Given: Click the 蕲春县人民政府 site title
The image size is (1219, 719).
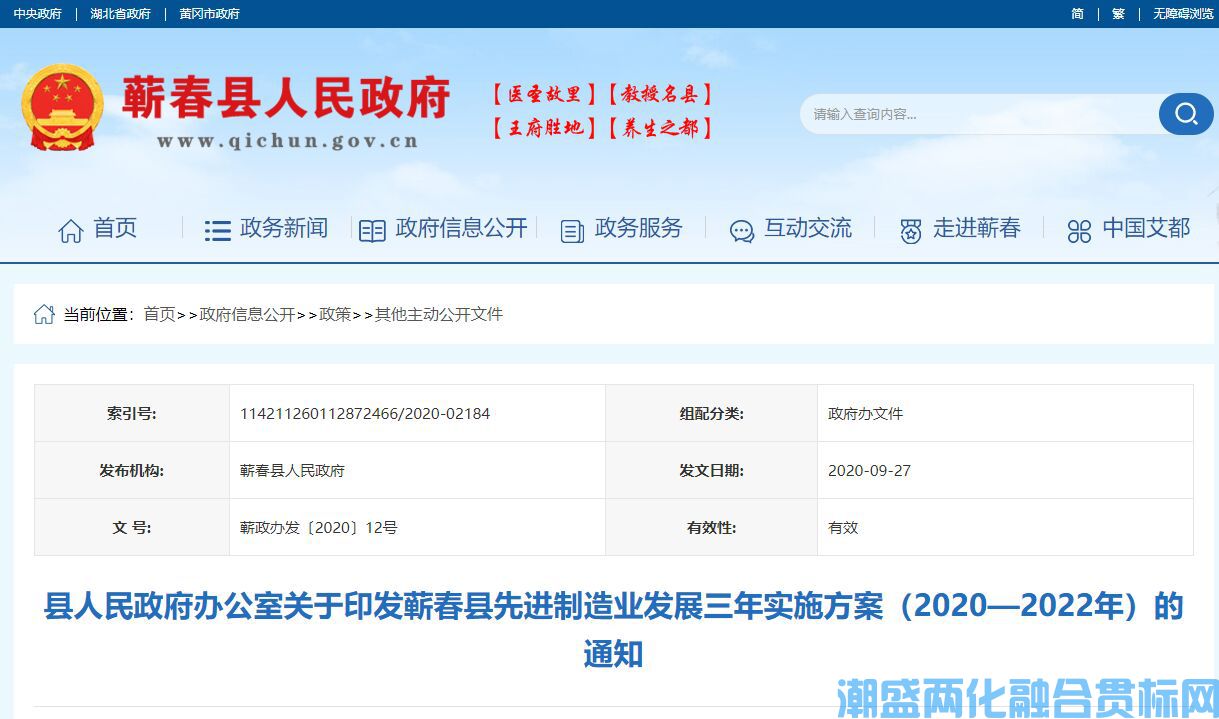Looking at the screenshot, I should (286, 98).
